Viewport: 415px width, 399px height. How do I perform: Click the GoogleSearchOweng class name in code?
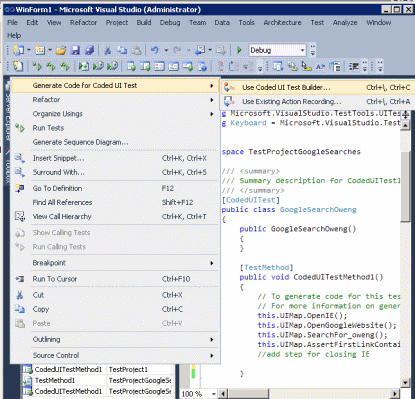coord(318,210)
